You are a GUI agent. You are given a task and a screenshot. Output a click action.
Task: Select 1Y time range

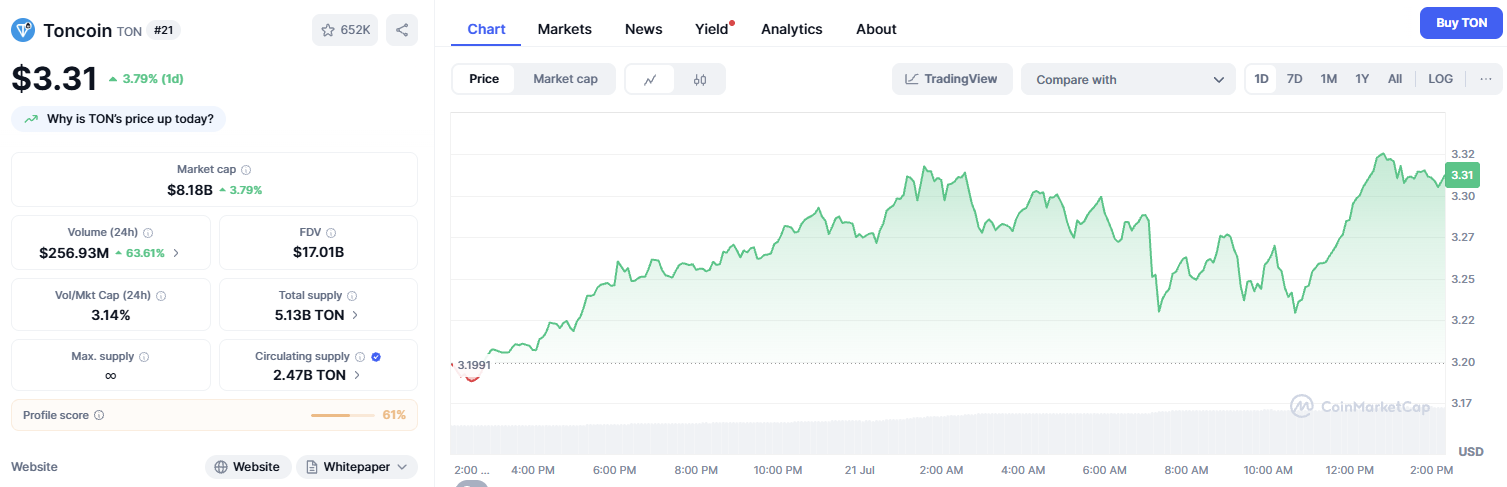click(1362, 79)
